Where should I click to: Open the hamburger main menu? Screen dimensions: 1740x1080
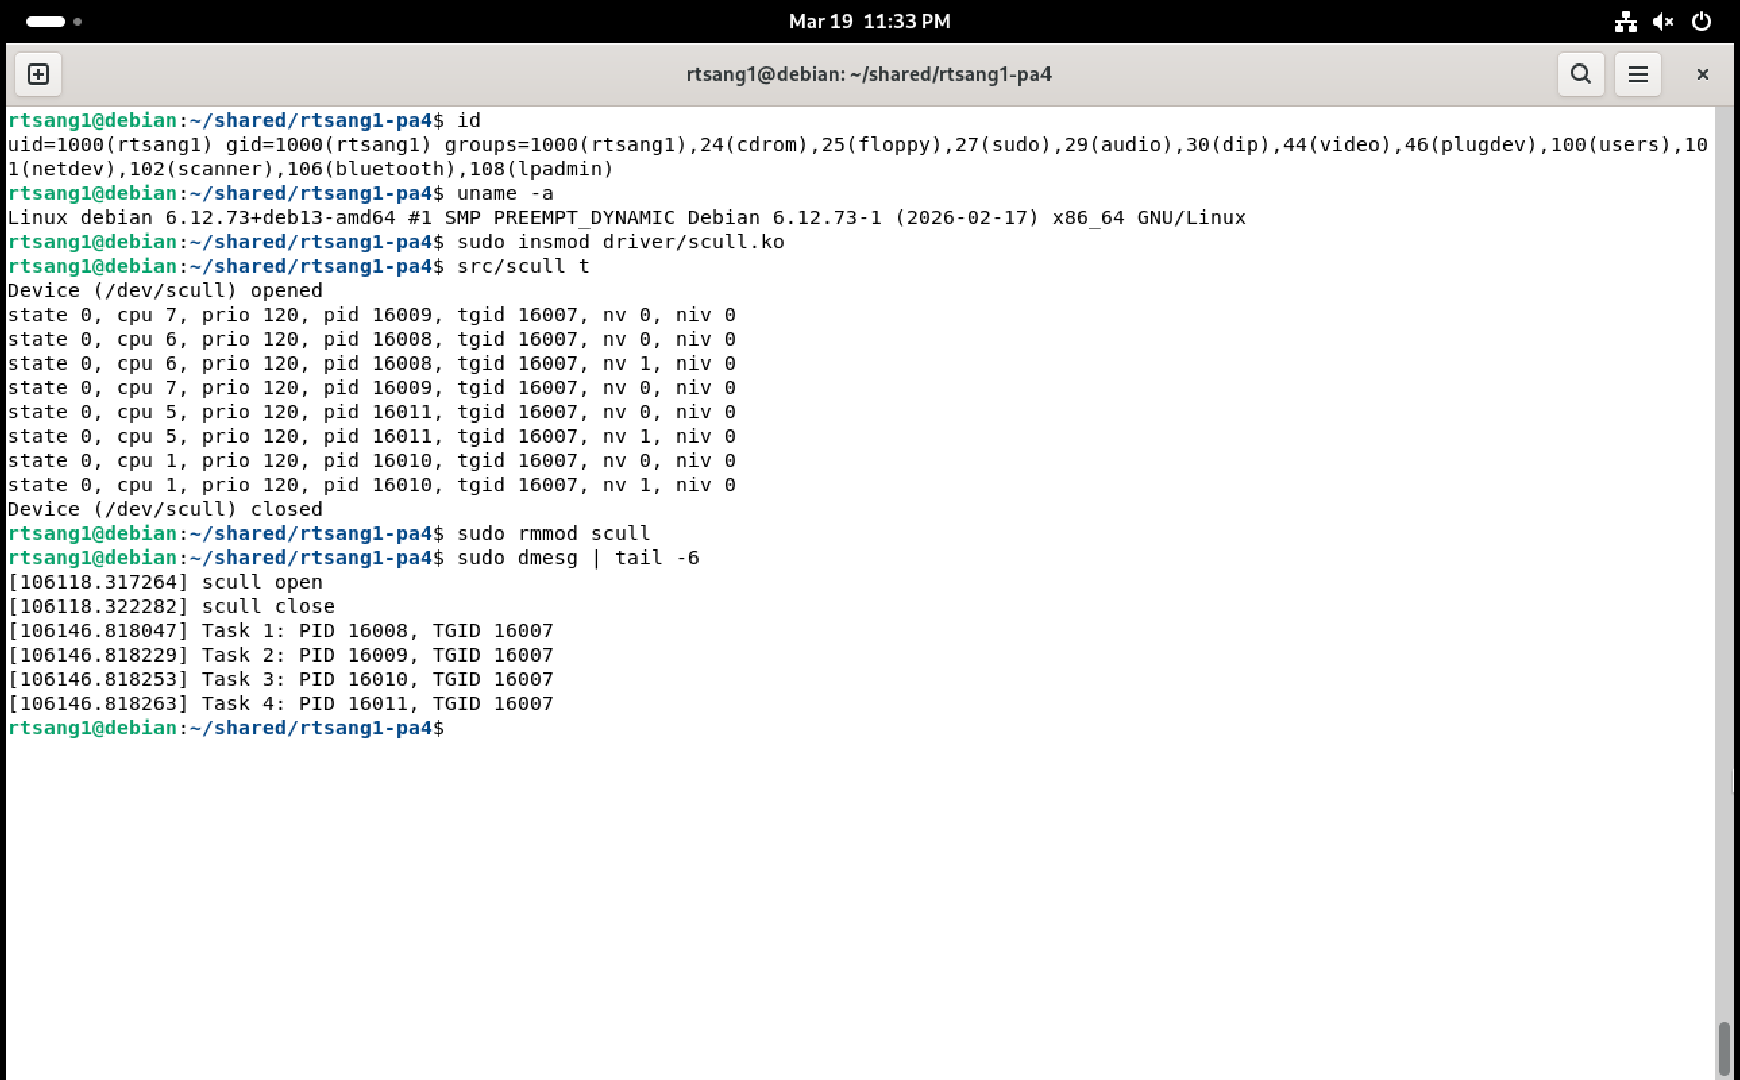click(x=1638, y=74)
